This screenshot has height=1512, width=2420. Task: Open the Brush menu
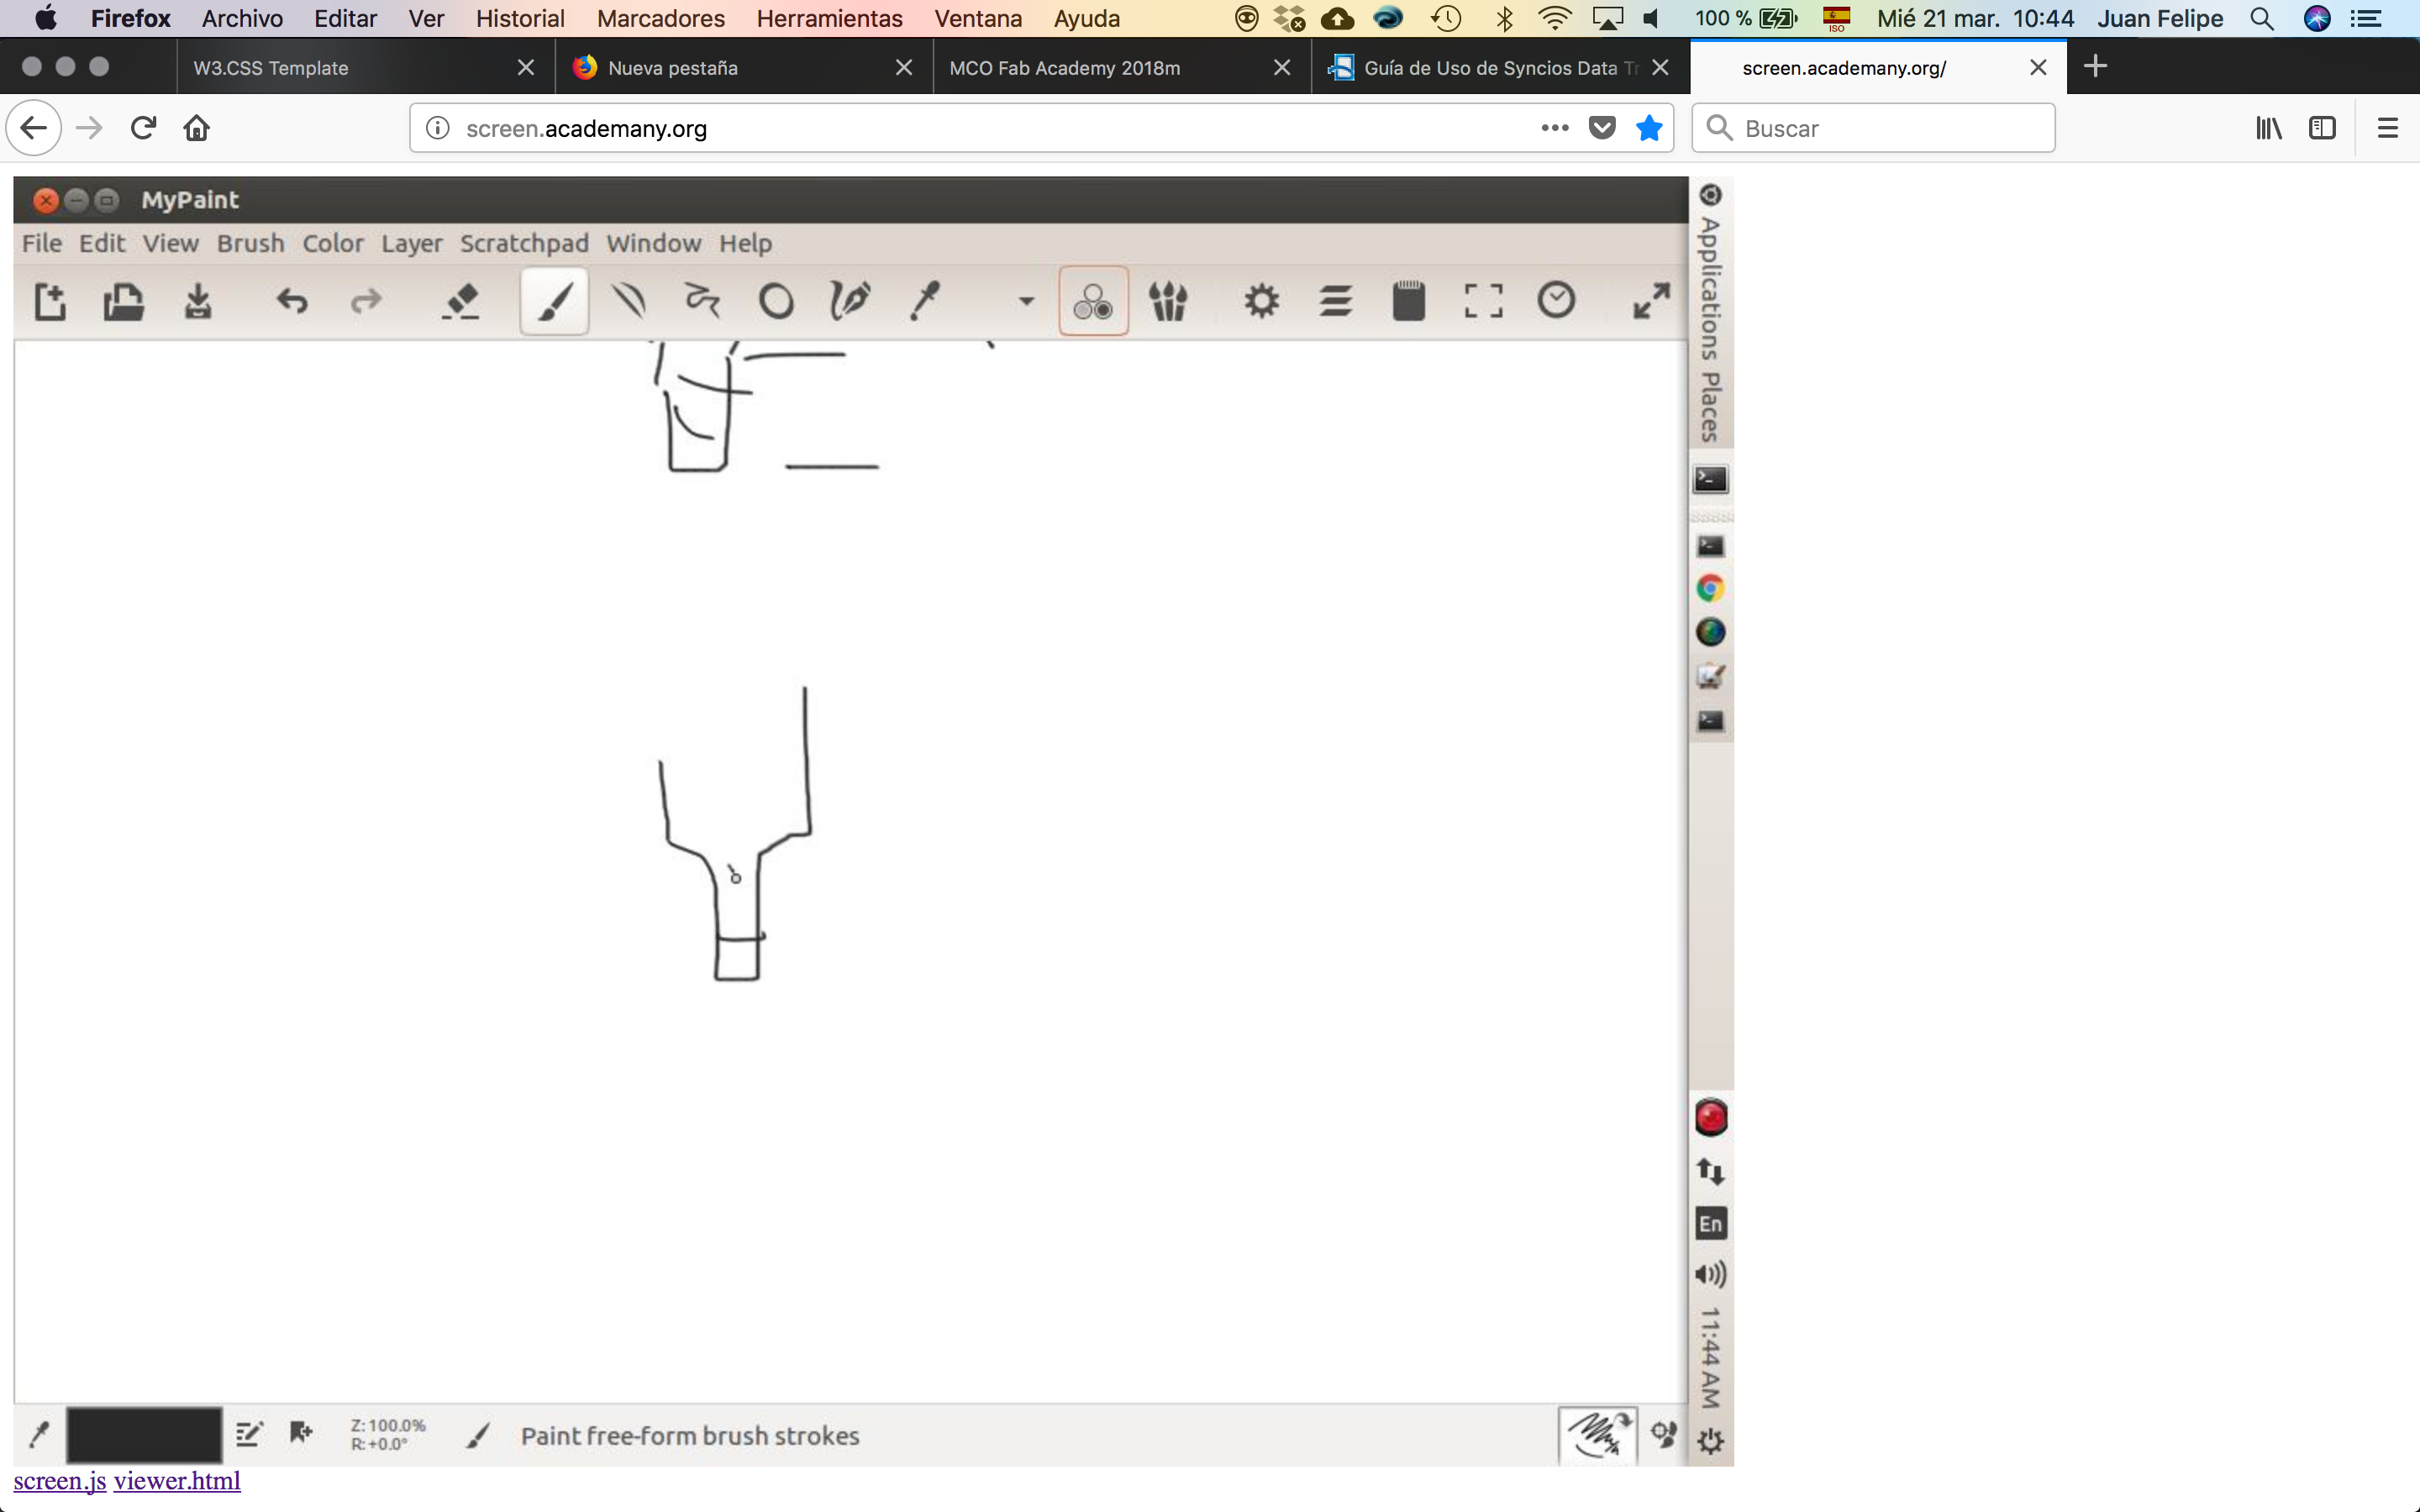[250, 243]
